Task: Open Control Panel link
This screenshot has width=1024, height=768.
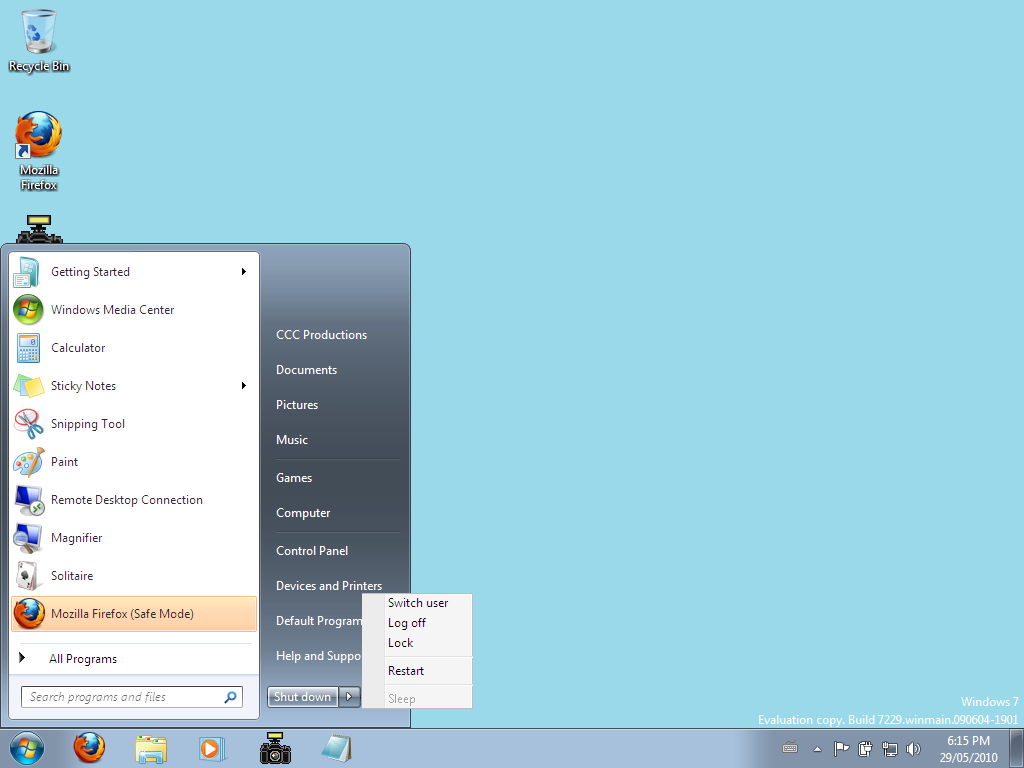Action: 312,551
